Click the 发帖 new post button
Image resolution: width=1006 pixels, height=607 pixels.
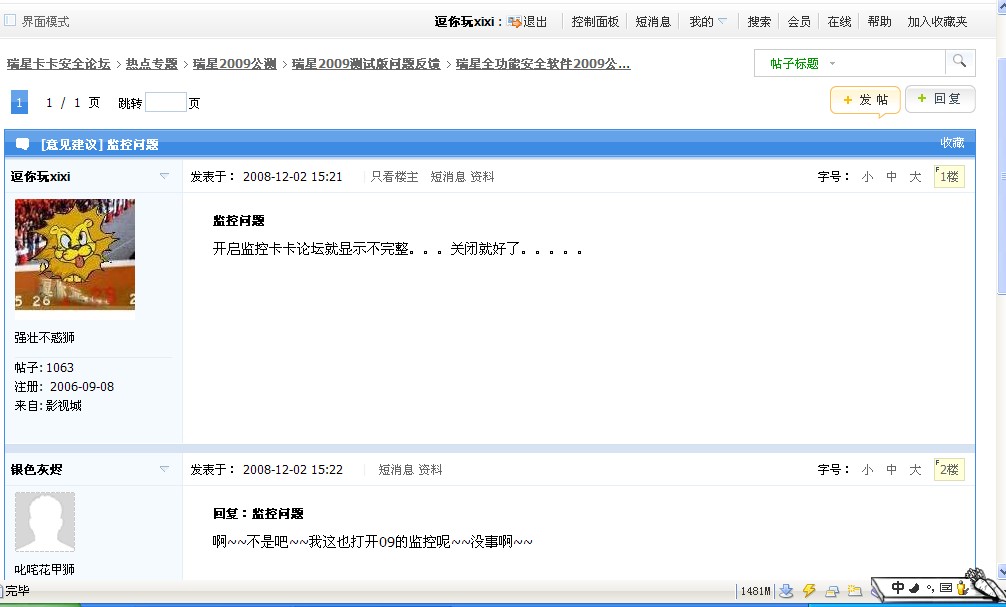[x=865, y=100]
